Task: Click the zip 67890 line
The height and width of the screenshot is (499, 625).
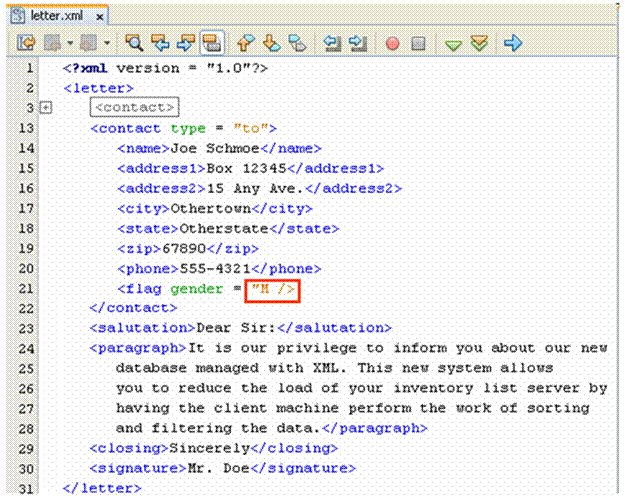Action: tap(188, 248)
